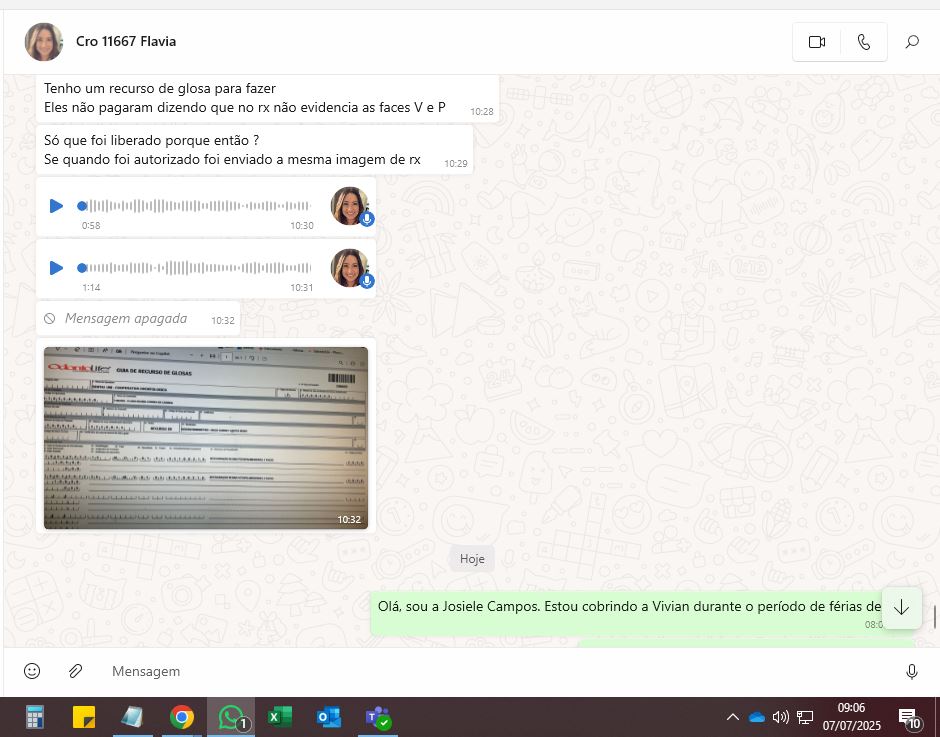Screen dimensions: 940x737
Task: Expand the system tray hidden icons chevron
Action: (x=732, y=717)
